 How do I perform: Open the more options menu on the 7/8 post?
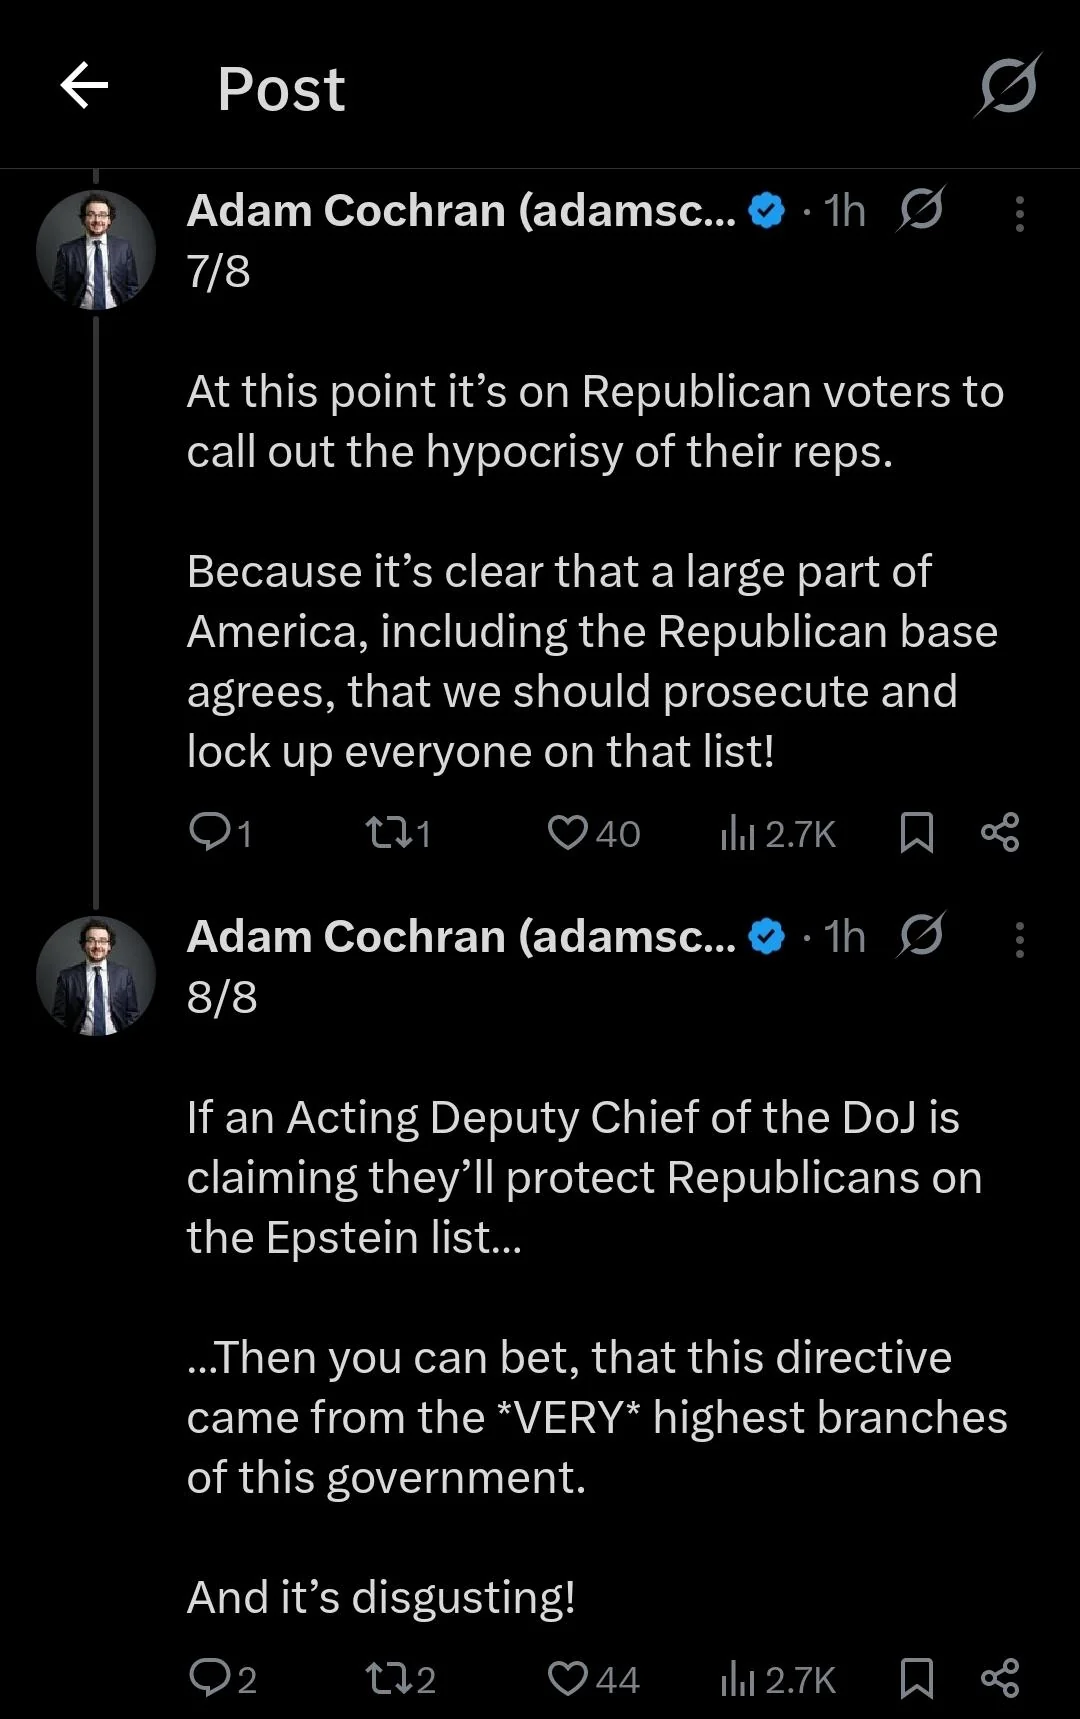coord(1019,214)
